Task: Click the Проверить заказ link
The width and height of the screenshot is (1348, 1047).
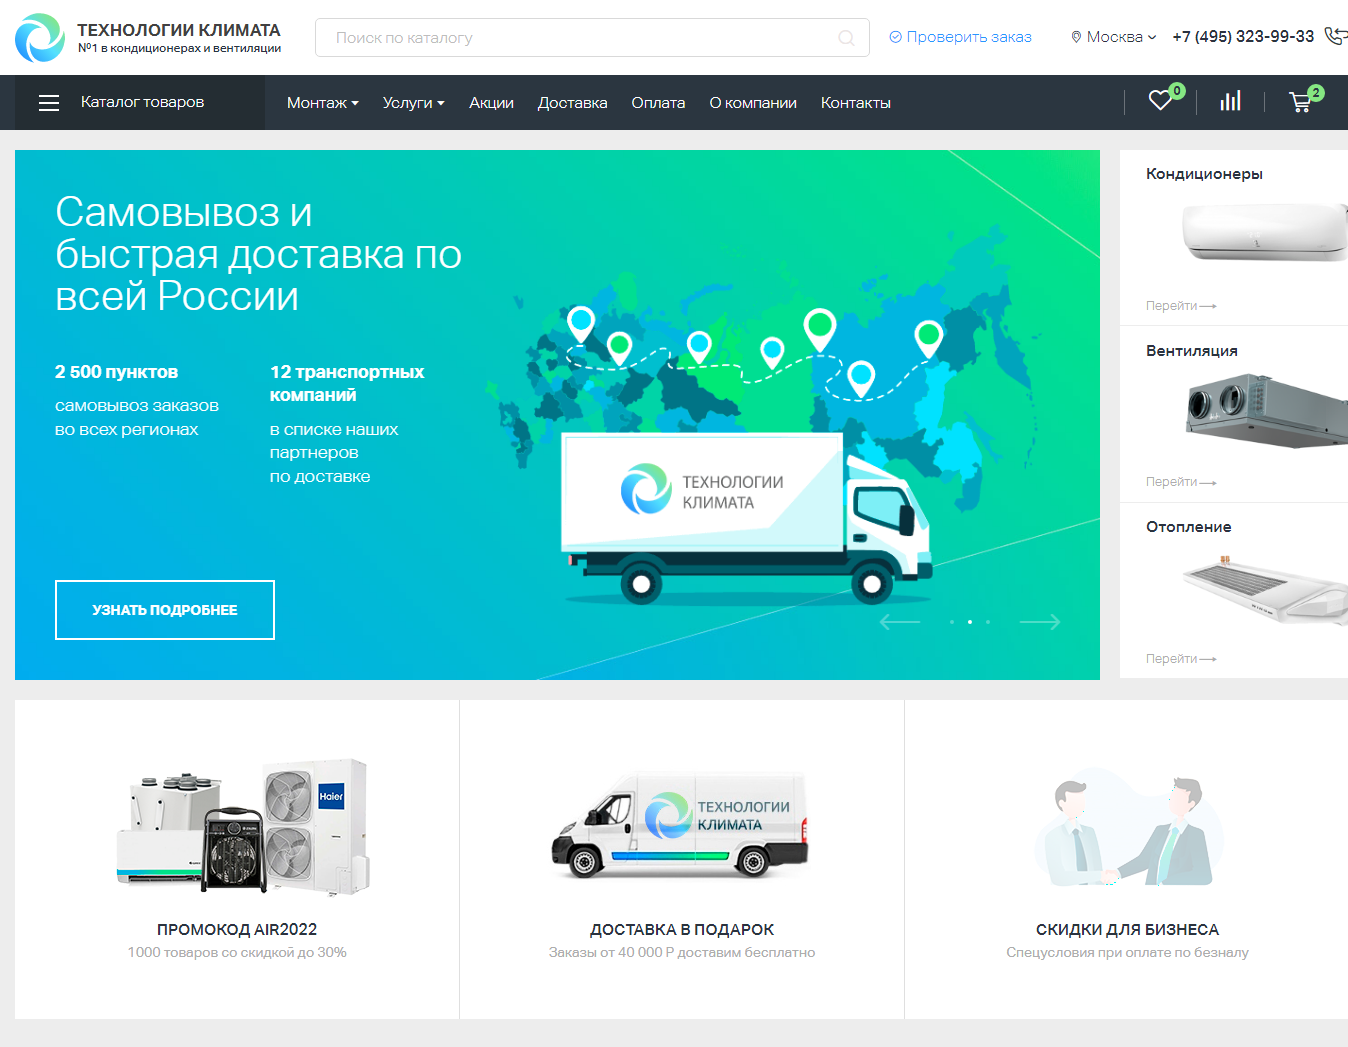Action: pyautogui.click(x=960, y=37)
